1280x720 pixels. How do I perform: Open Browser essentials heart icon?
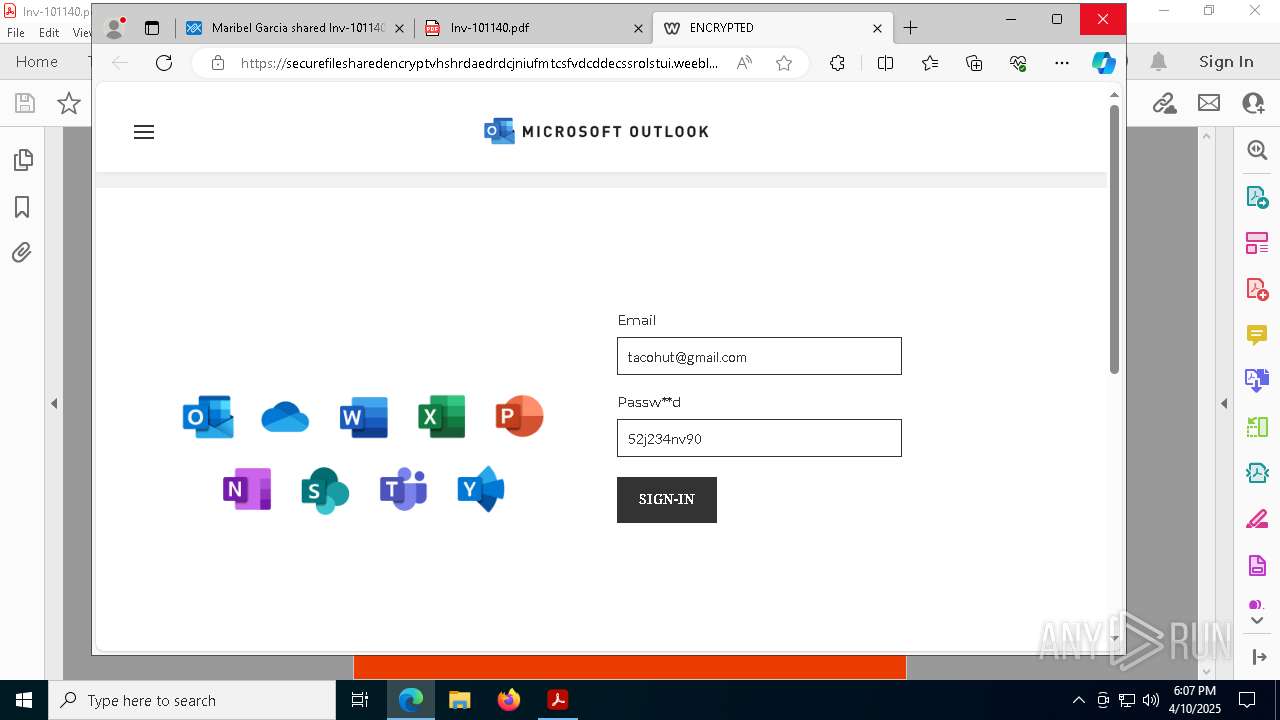1018,63
